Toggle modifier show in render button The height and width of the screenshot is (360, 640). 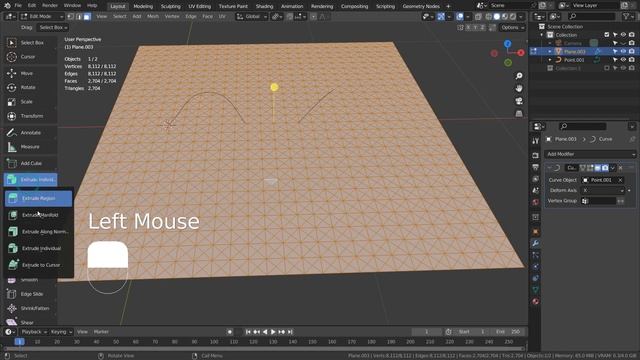605,168
